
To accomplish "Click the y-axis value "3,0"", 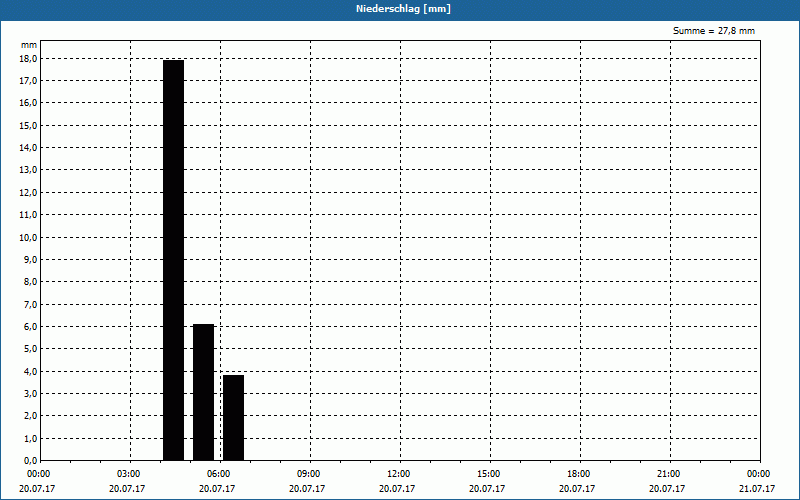I will pos(31,393).
